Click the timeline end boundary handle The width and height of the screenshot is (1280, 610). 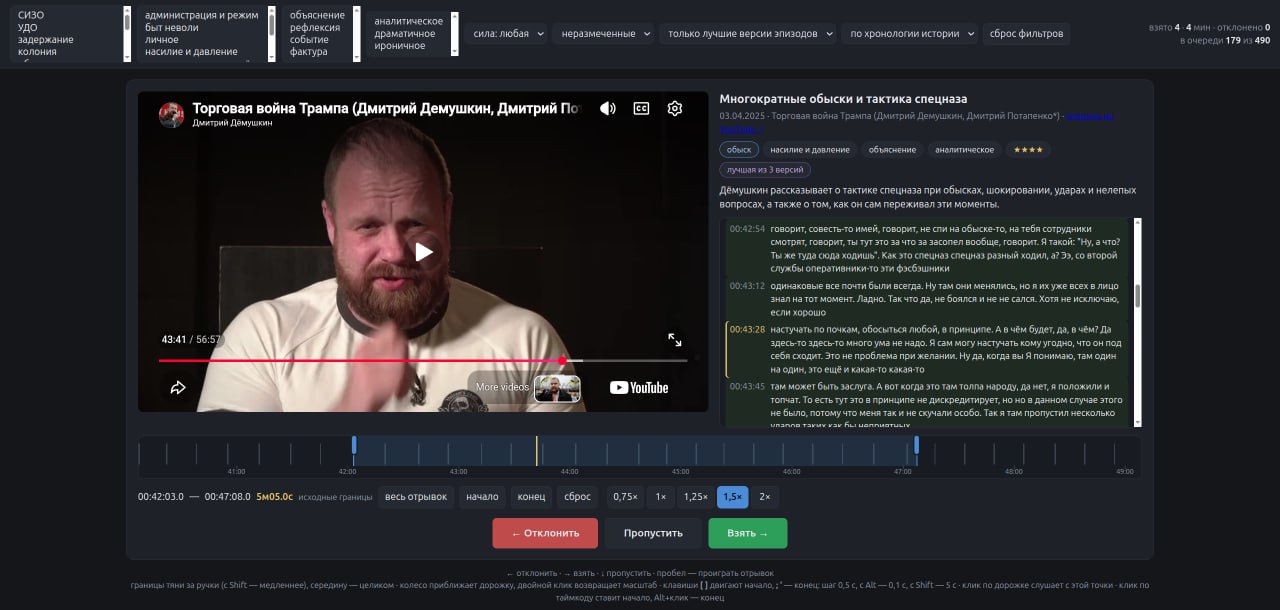point(916,445)
